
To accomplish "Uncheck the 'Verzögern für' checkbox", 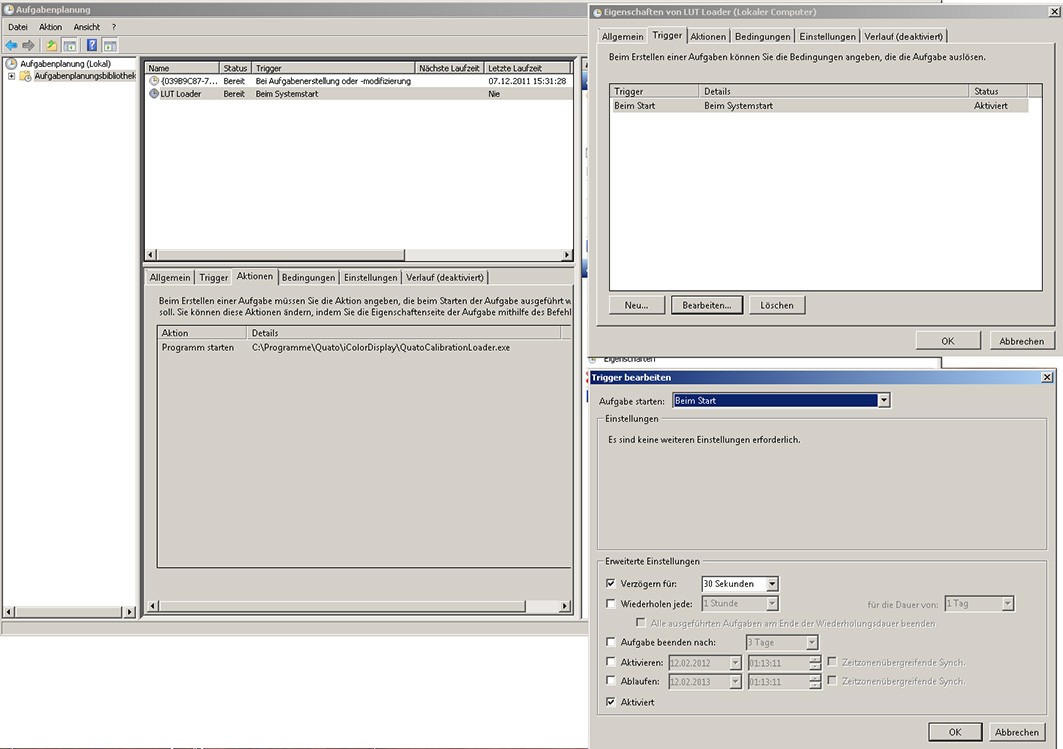I will (612, 584).
